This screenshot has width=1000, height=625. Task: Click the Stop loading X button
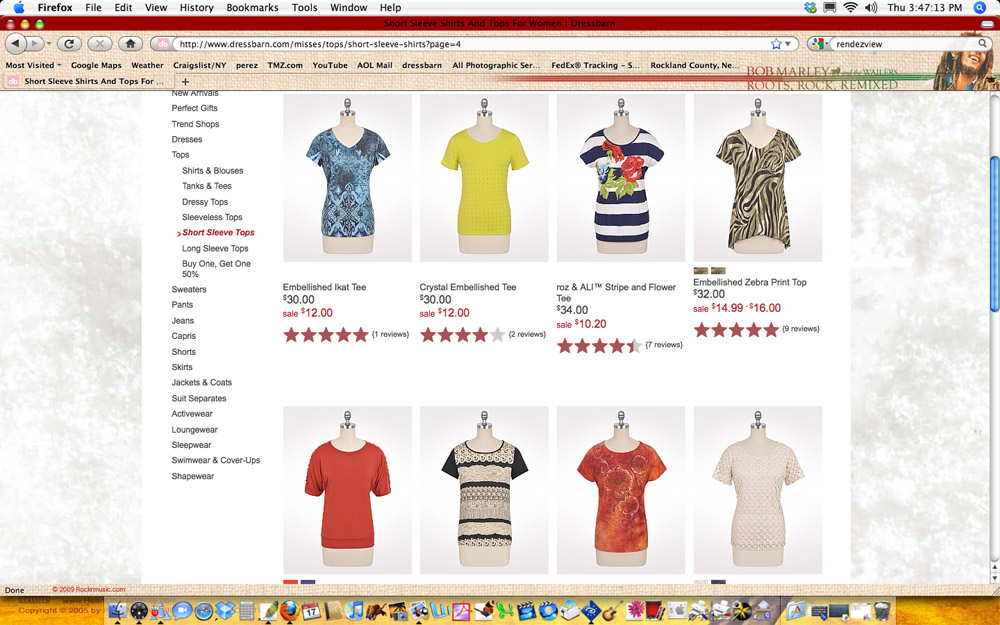tap(99, 43)
